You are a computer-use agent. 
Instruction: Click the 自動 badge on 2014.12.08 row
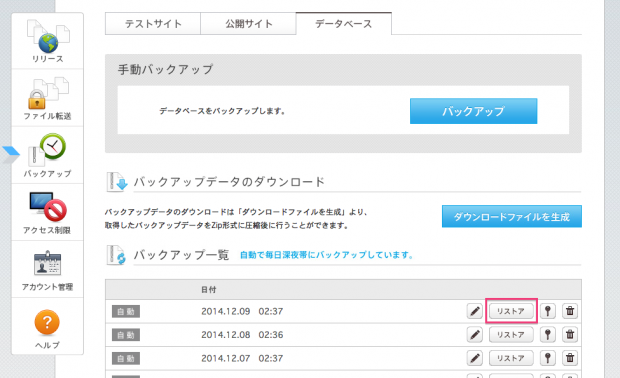click(126, 335)
